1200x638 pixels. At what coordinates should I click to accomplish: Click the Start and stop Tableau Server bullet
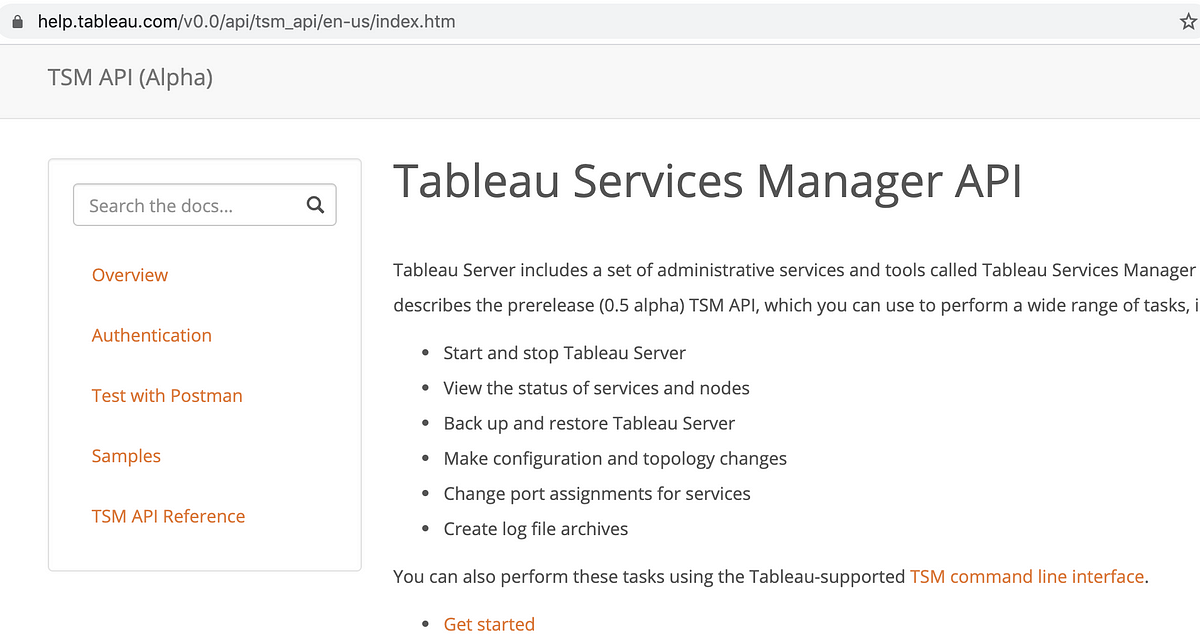tap(564, 353)
